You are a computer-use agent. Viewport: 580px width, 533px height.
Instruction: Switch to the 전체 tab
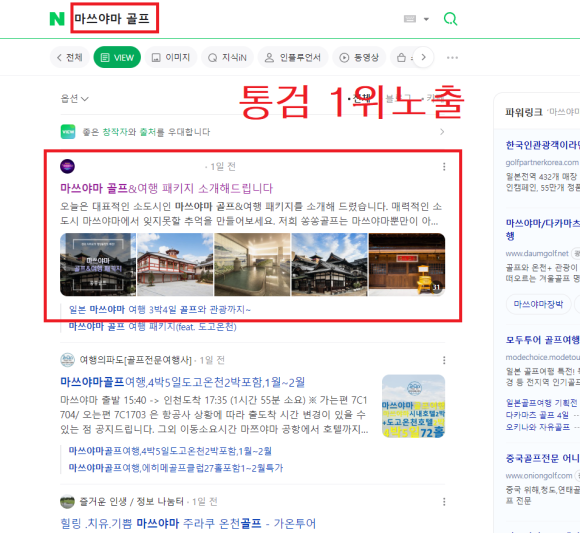[x=70, y=57]
